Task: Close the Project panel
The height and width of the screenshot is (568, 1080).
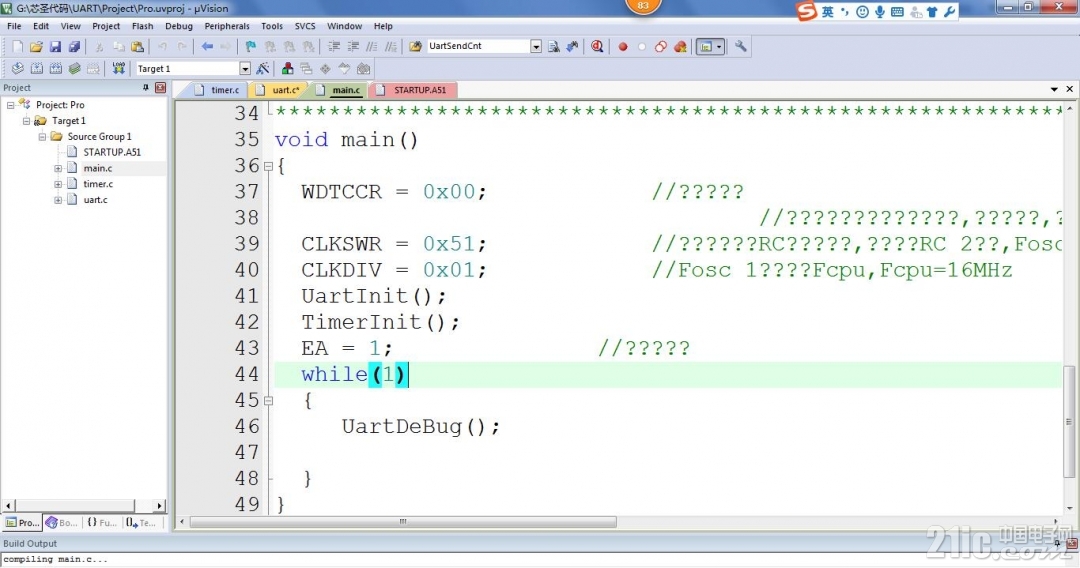Action: pyautogui.click(x=160, y=87)
